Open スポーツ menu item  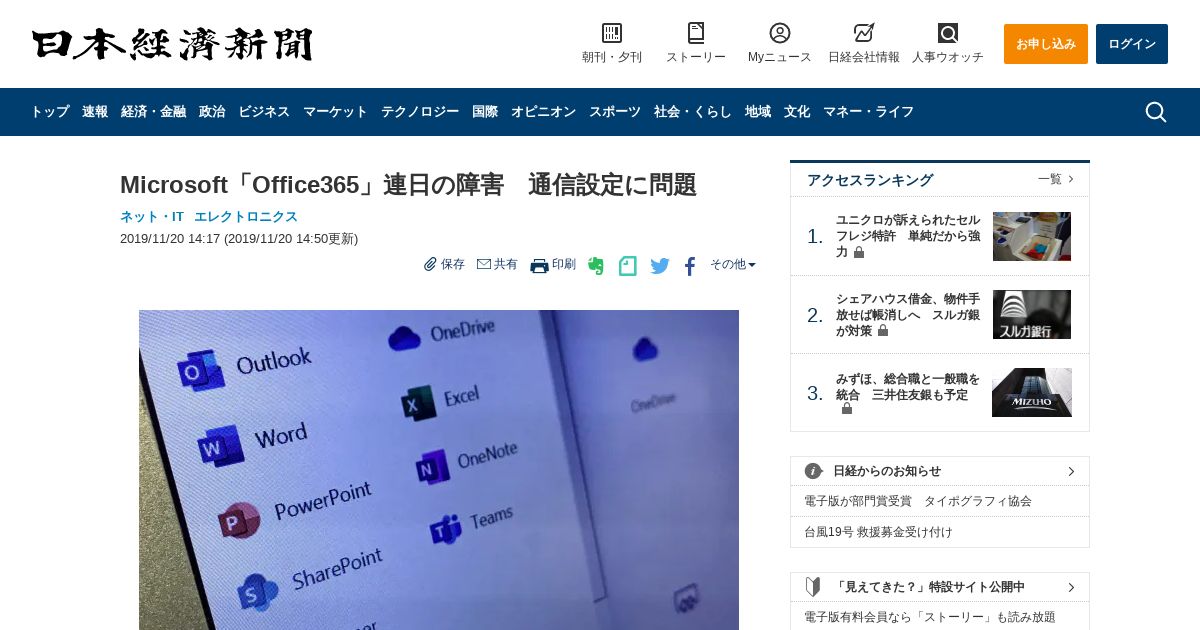[615, 112]
